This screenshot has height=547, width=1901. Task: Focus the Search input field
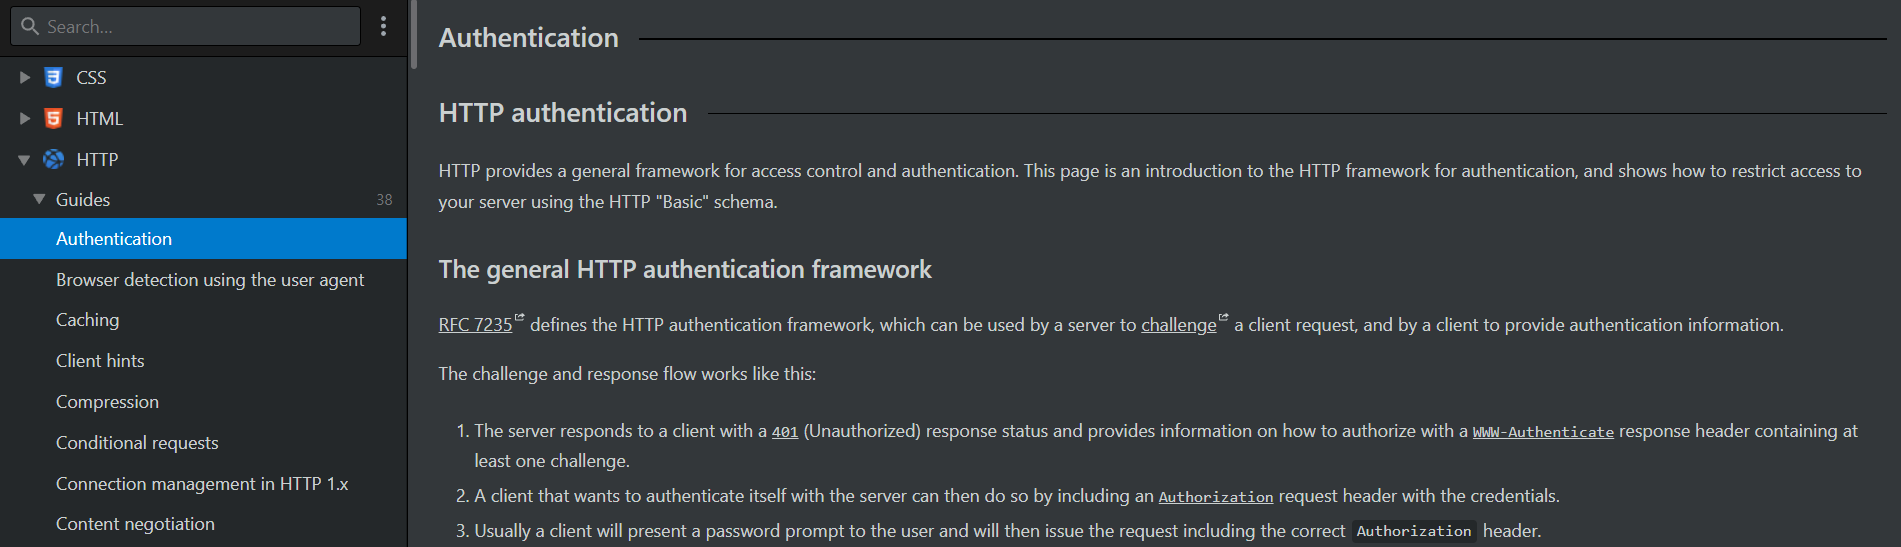click(186, 26)
